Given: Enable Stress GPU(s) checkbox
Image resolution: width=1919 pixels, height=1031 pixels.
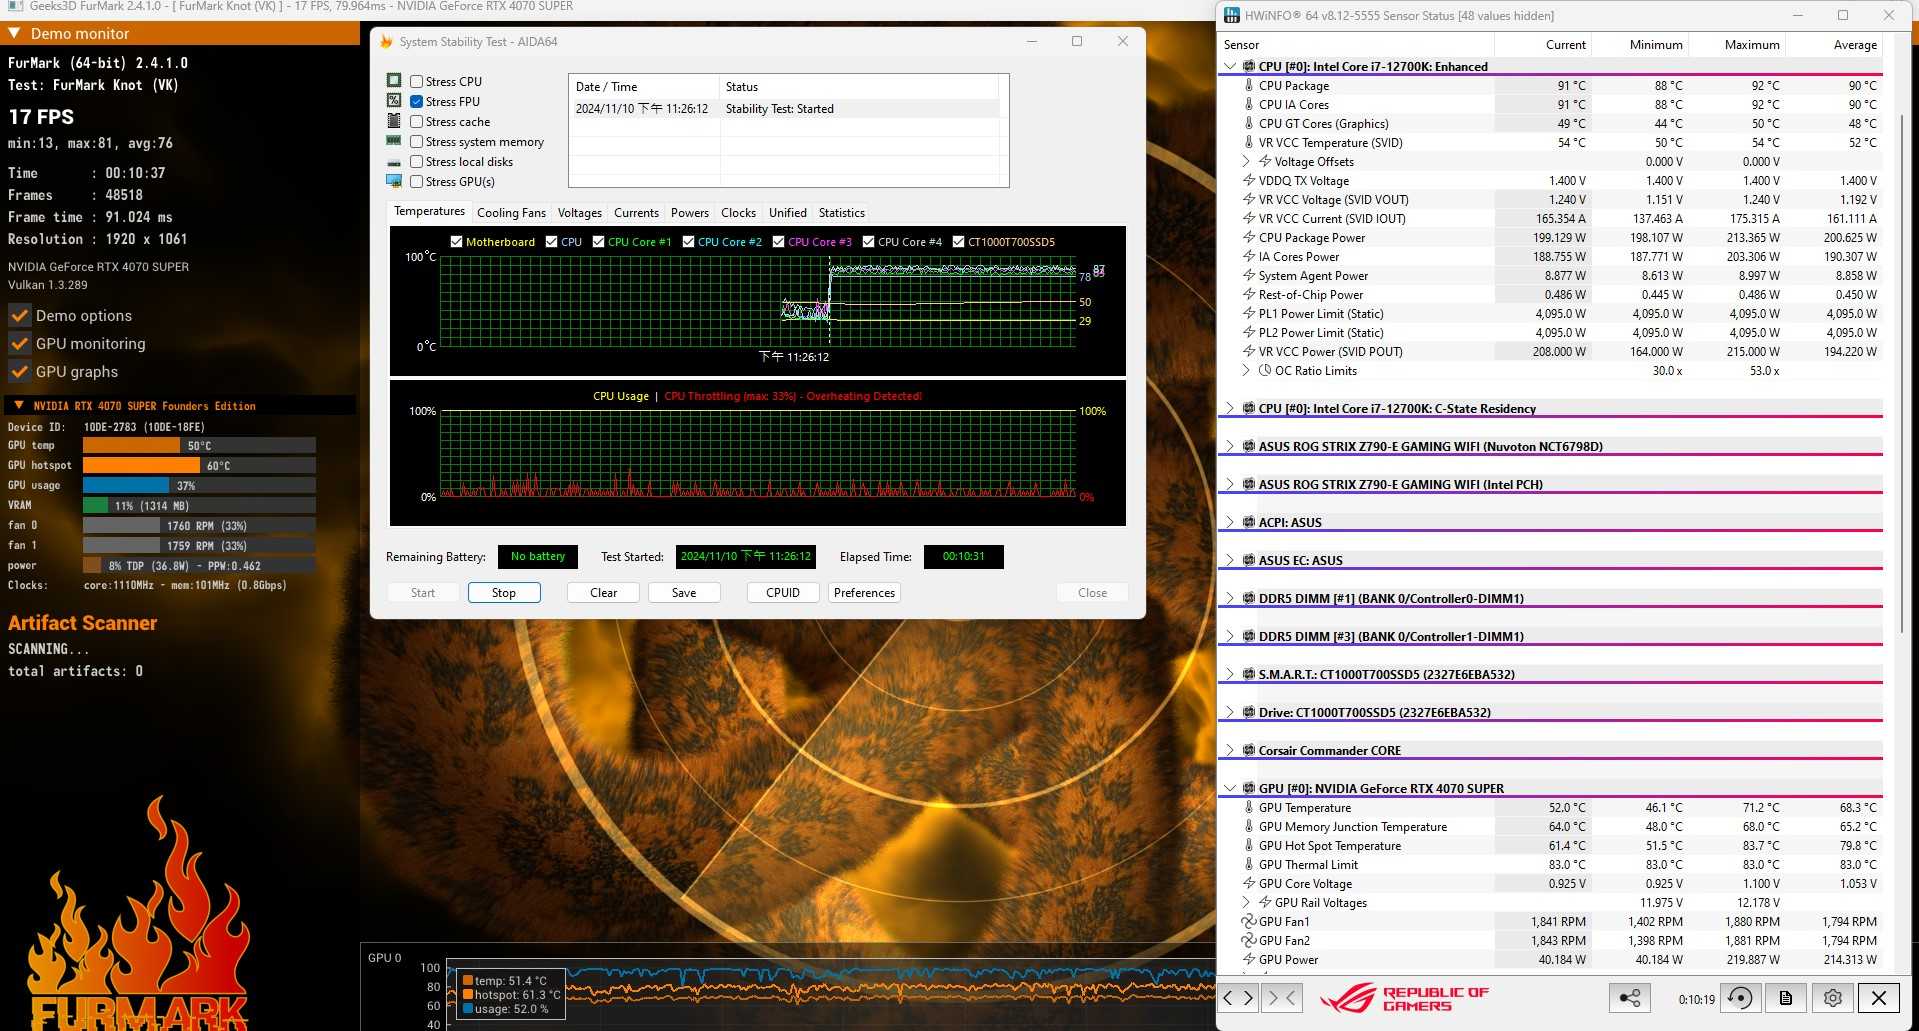Looking at the screenshot, I should (x=416, y=181).
